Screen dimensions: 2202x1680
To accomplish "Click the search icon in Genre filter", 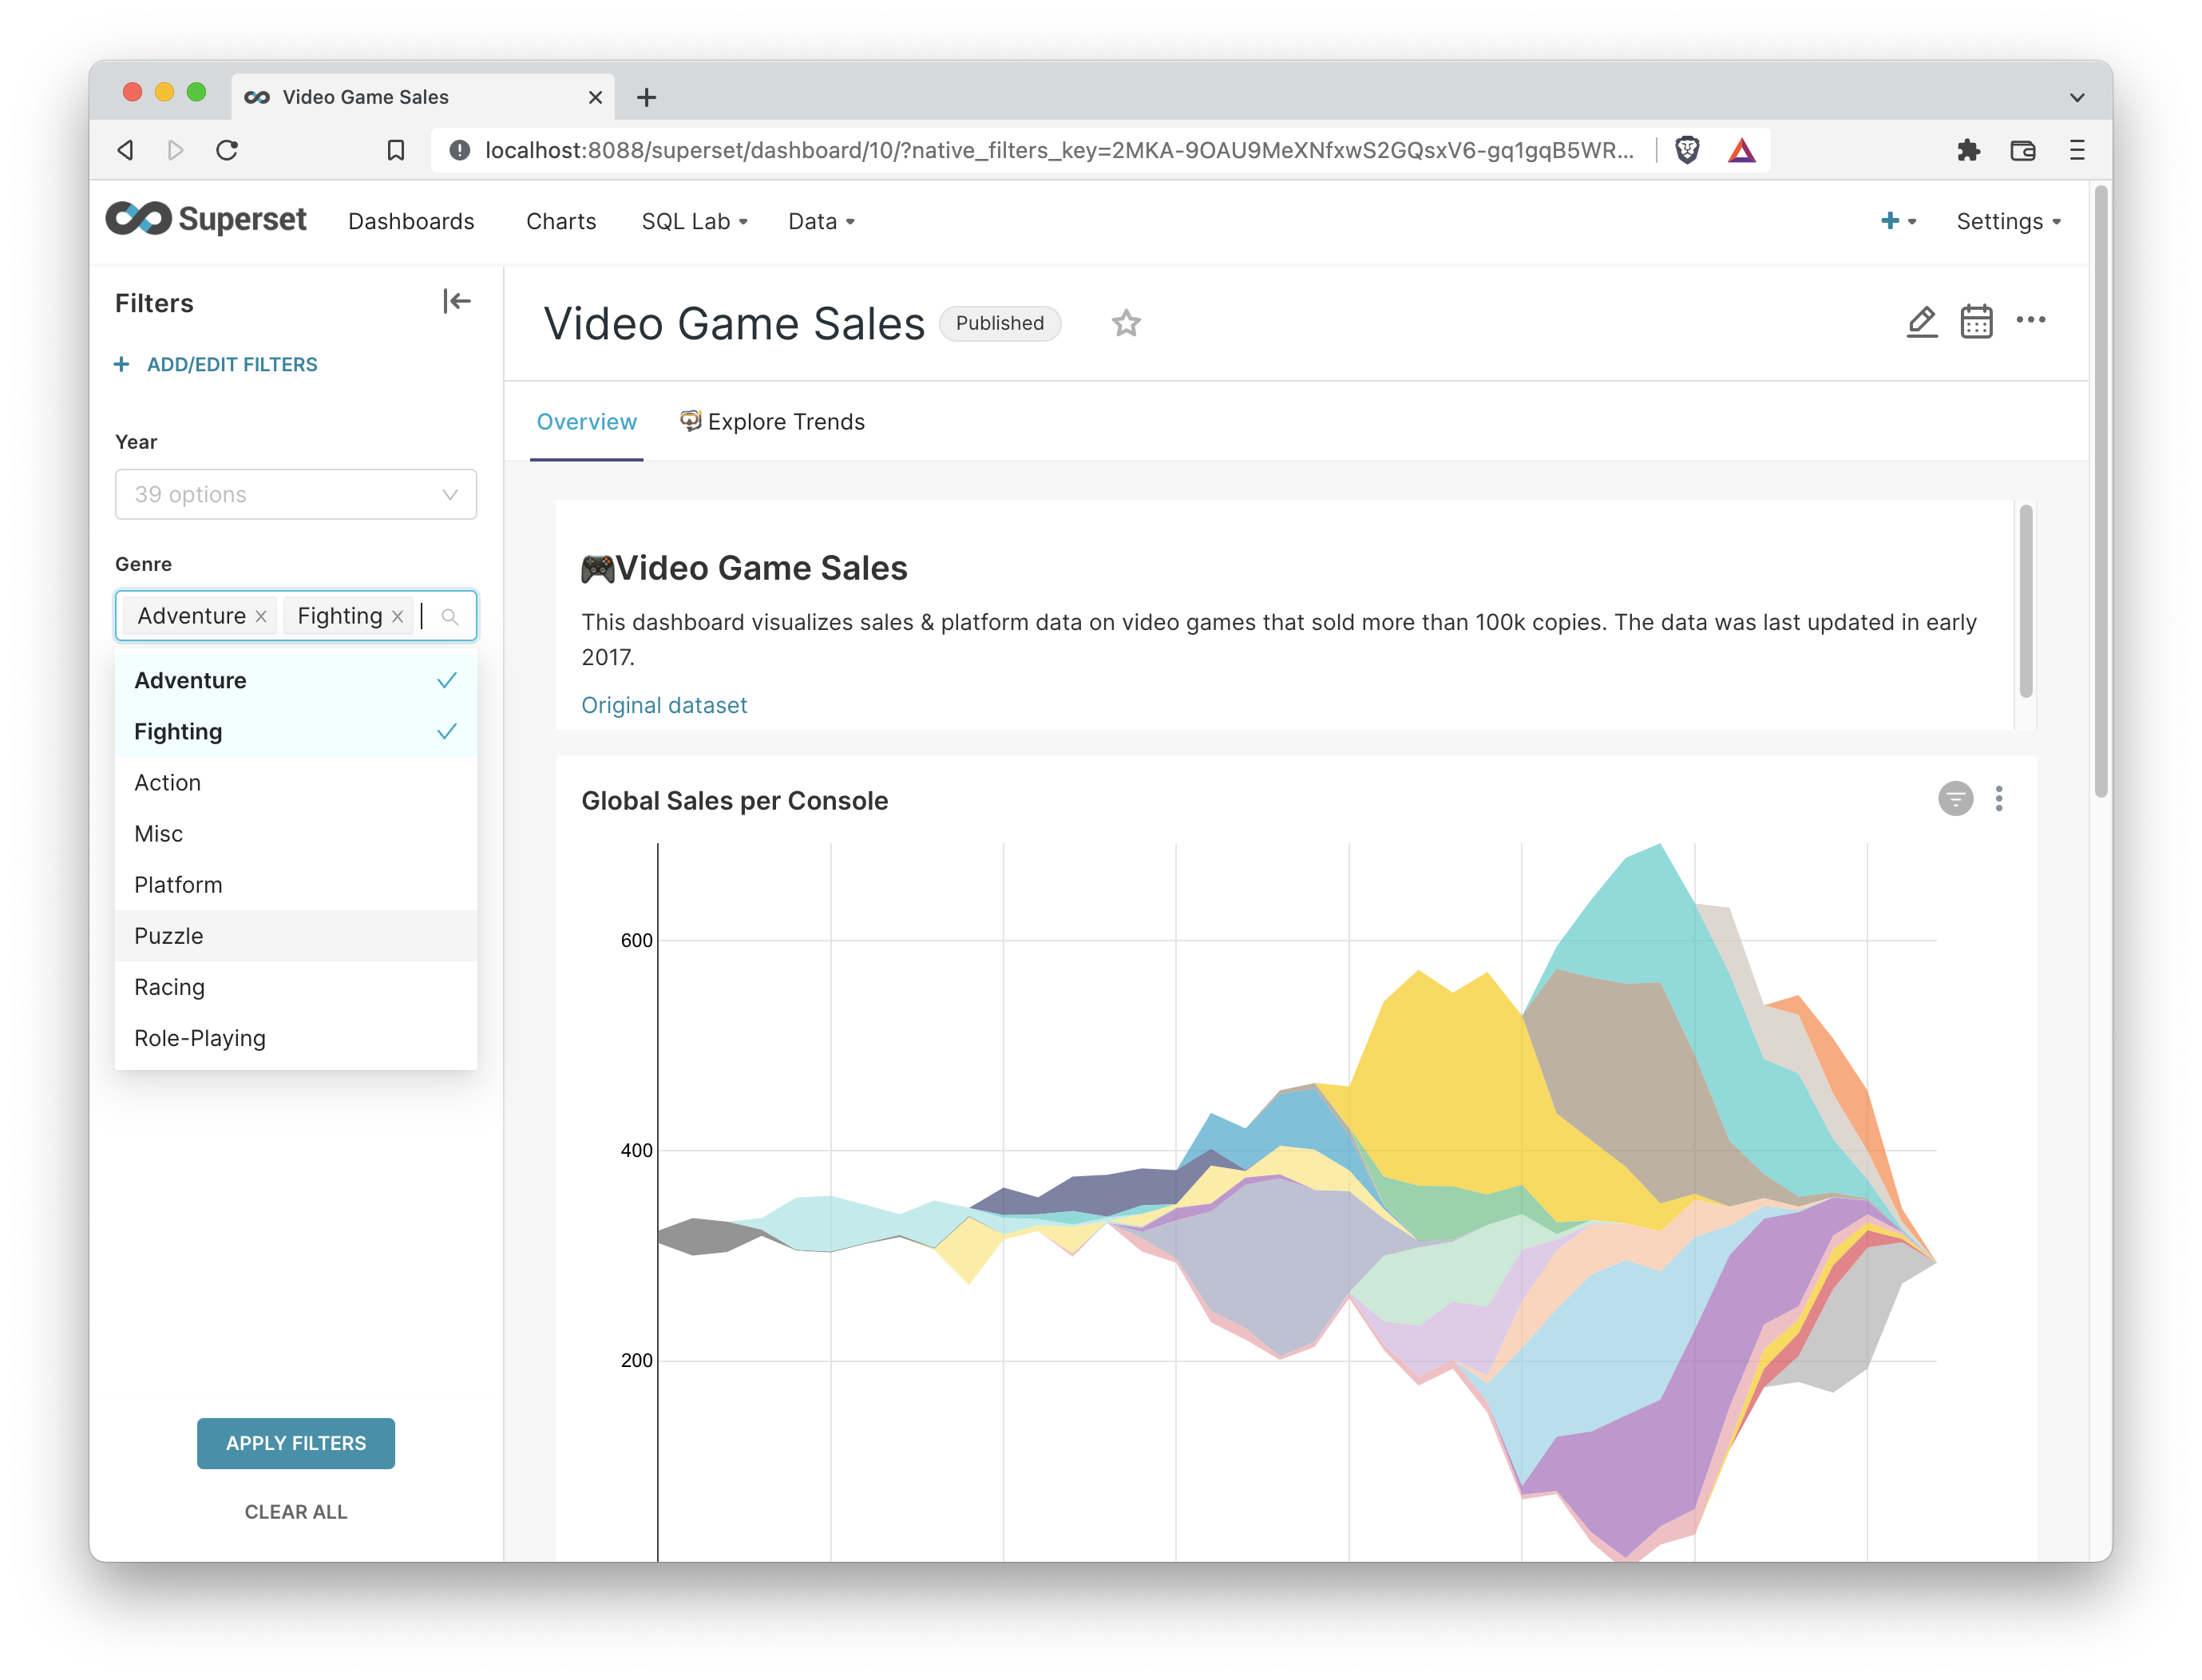I will tap(449, 616).
